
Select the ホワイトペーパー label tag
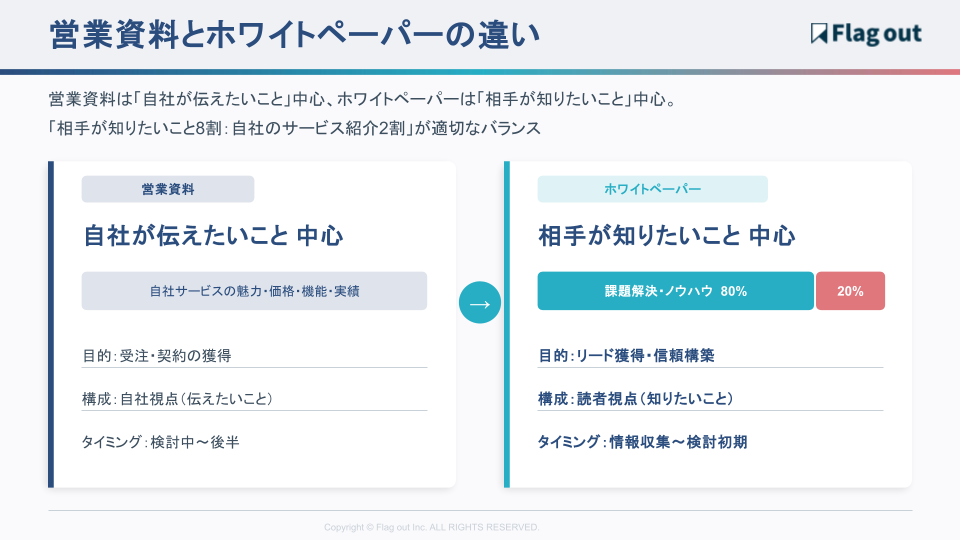pos(652,189)
